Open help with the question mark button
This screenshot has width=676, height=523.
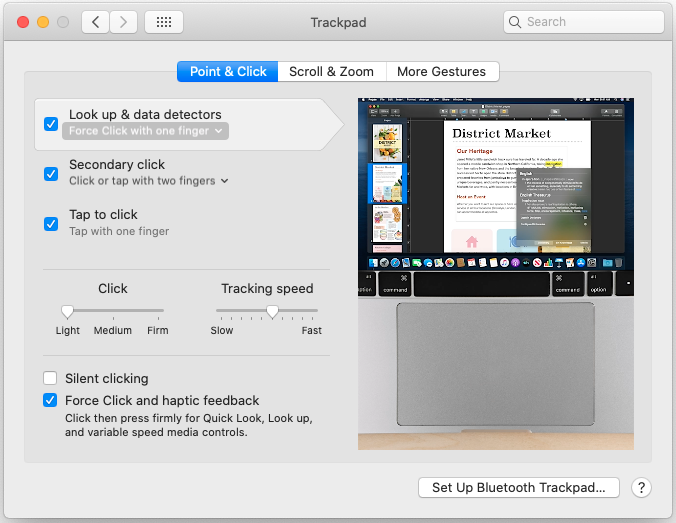(x=641, y=488)
